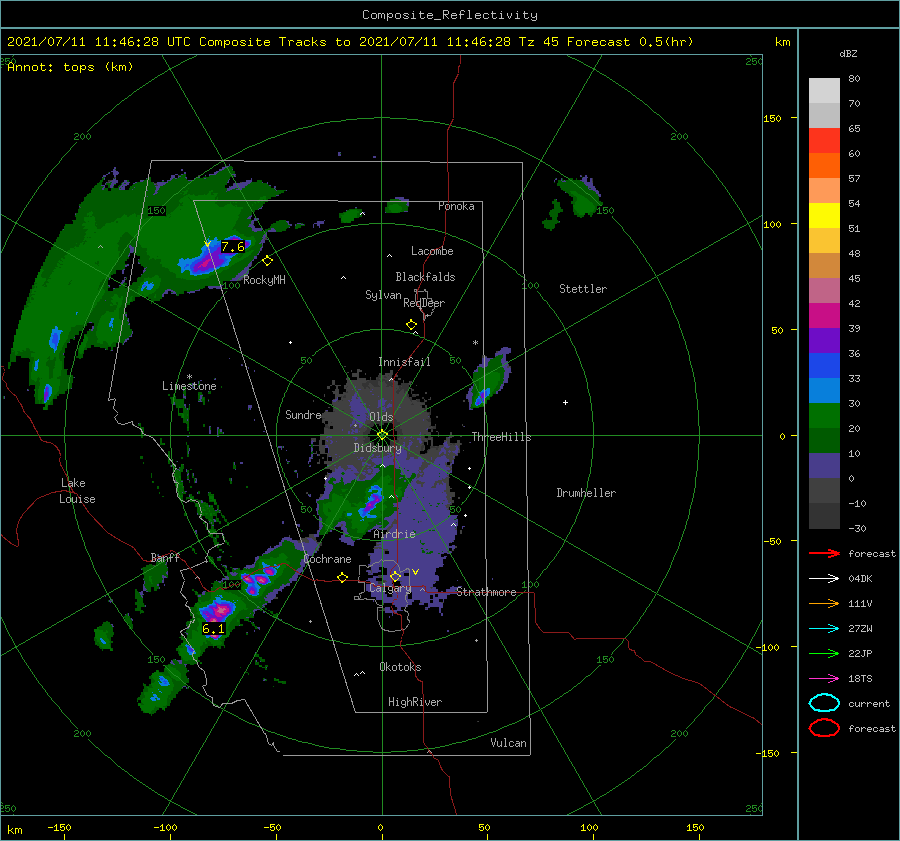Viewport: 900px width, 841px height.
Task: Click the timestamp header text
Action: [x=350, y=42]
